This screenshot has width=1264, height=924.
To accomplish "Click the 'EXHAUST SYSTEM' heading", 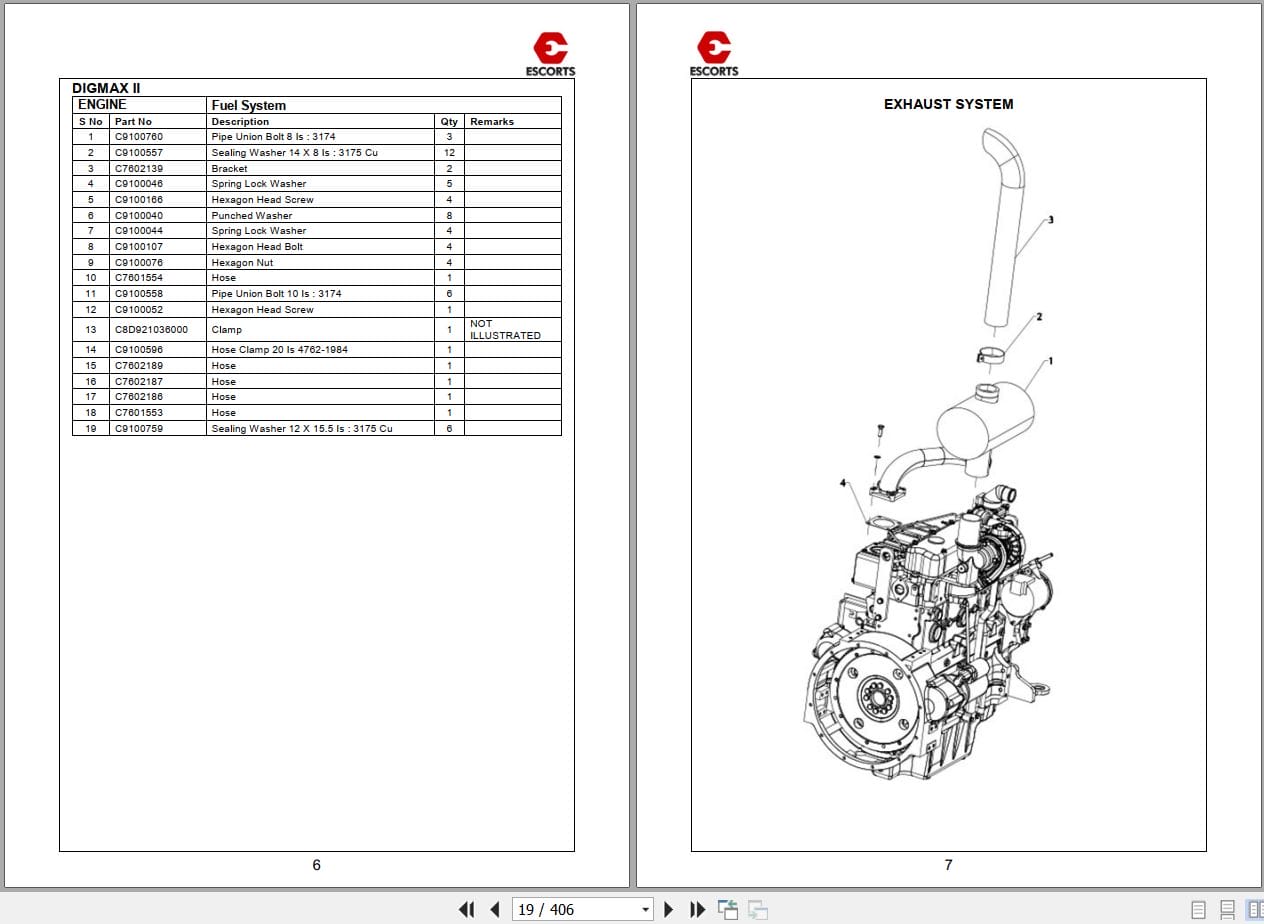I will [948, 104].
